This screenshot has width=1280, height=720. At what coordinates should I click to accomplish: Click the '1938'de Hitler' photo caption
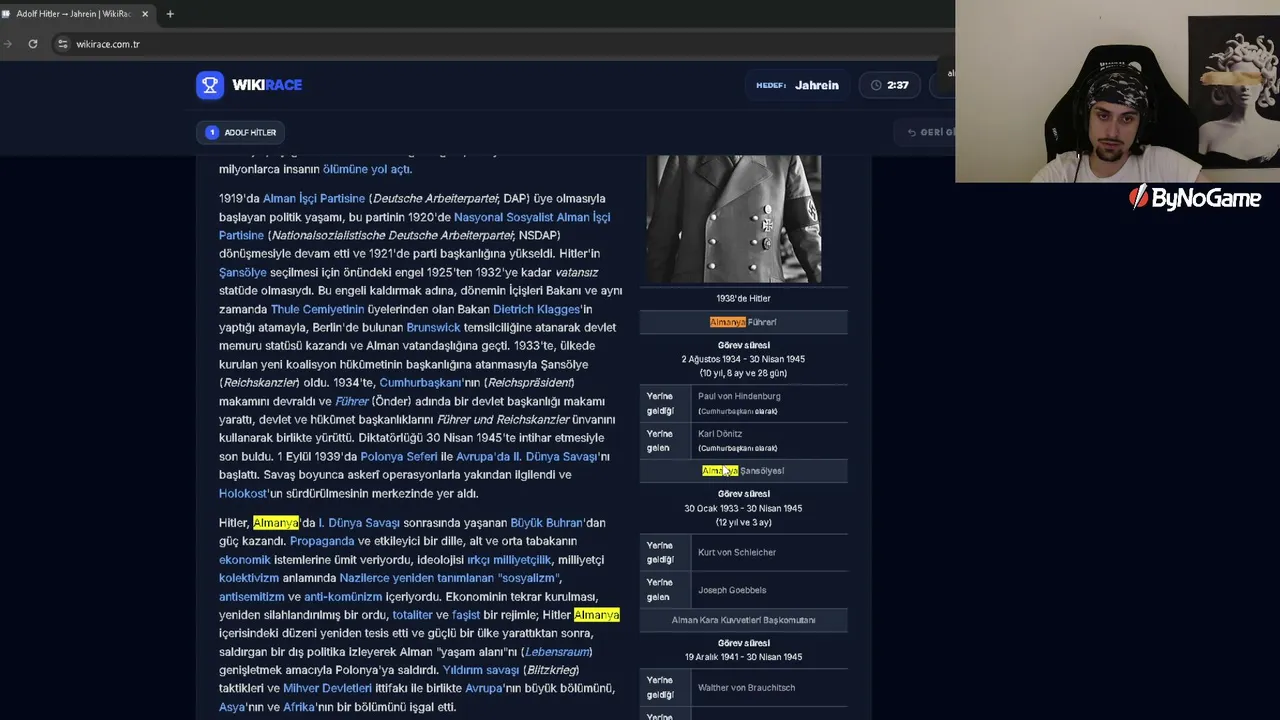point(743,298)
